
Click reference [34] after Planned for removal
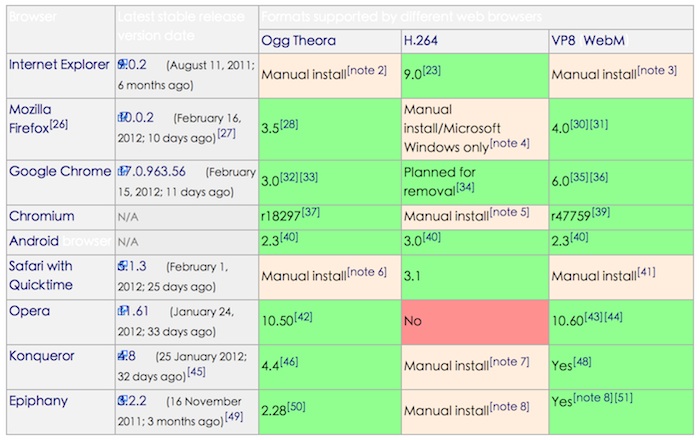[x=465, y=187]
